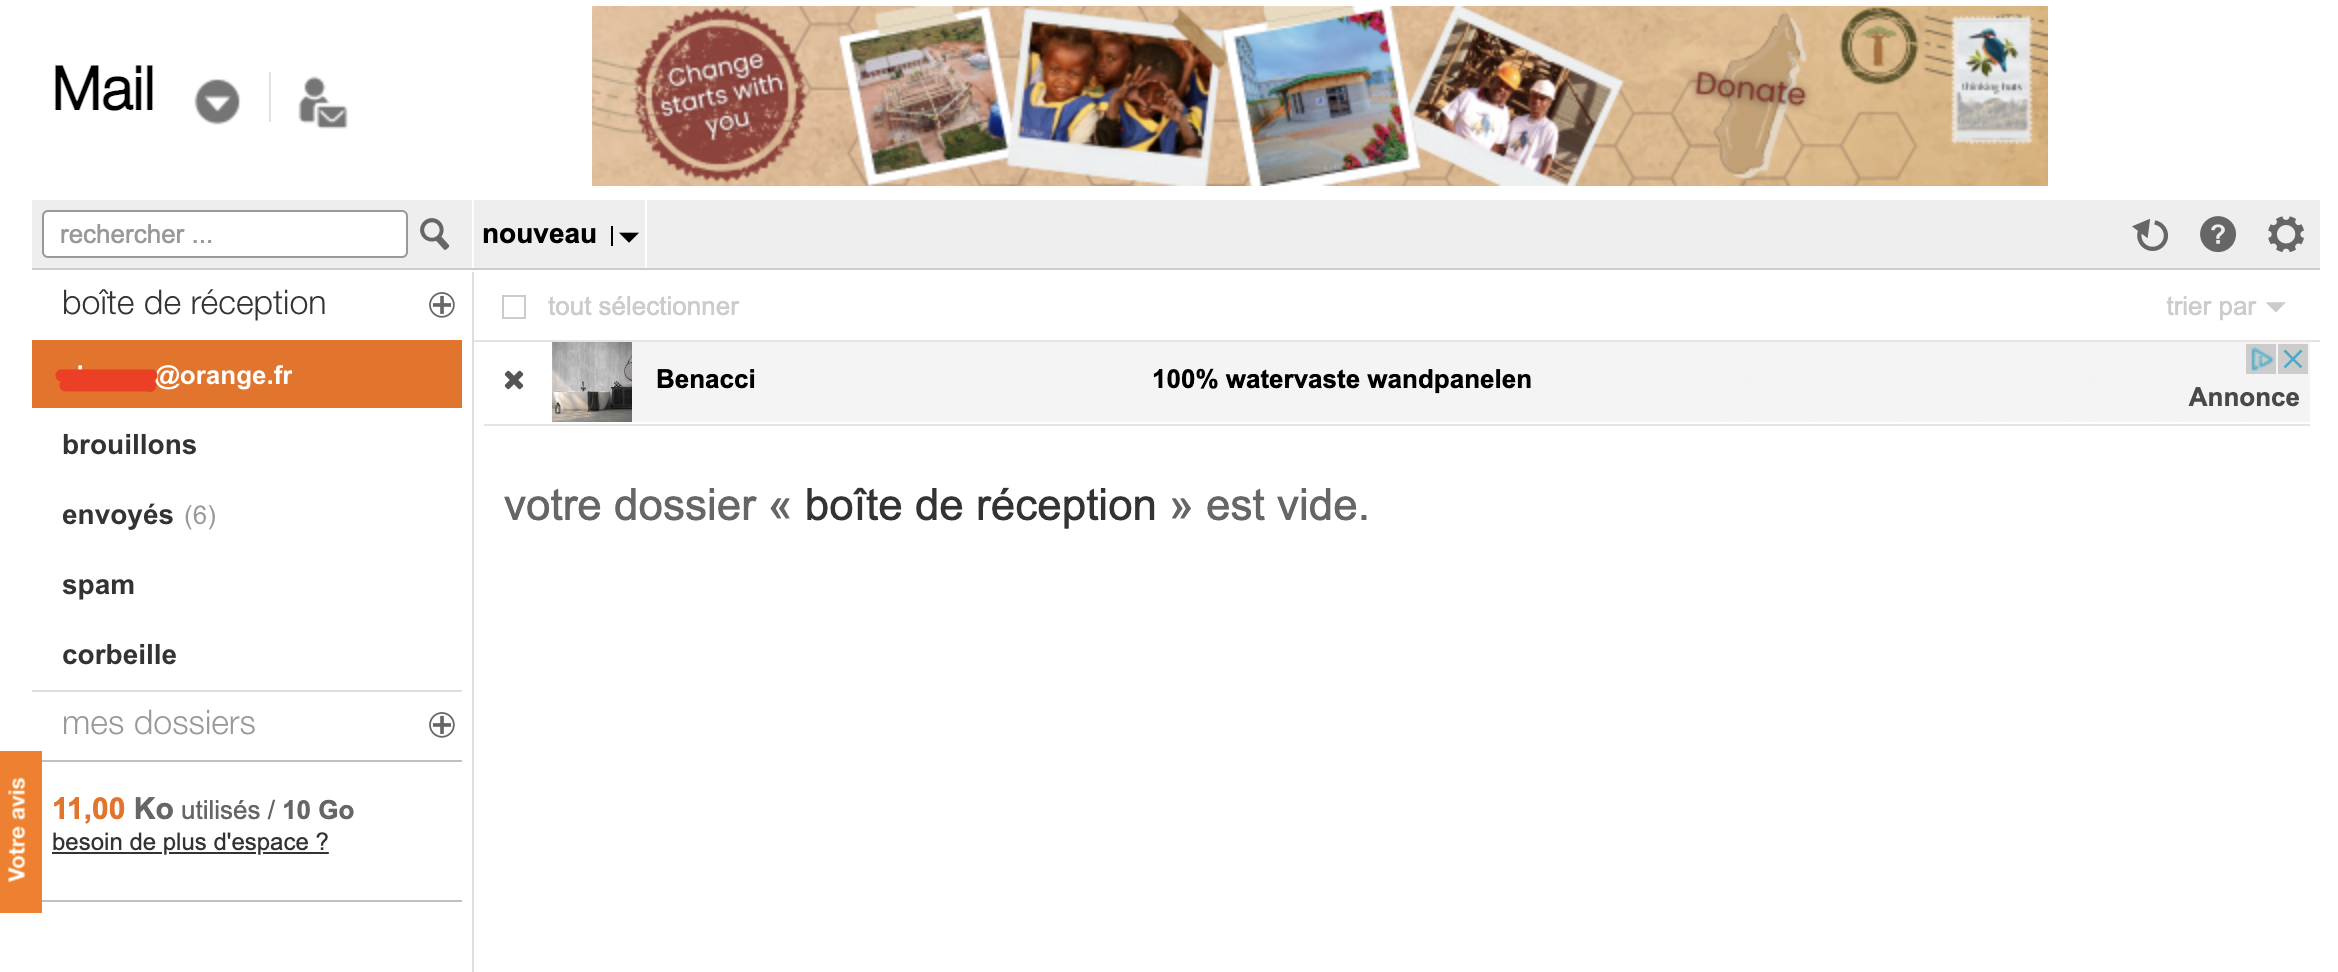The height and width of the screenshot is (972, 2338).
Task: Open the nouveau dropdown arrow
Action: (x=627, y=237)
